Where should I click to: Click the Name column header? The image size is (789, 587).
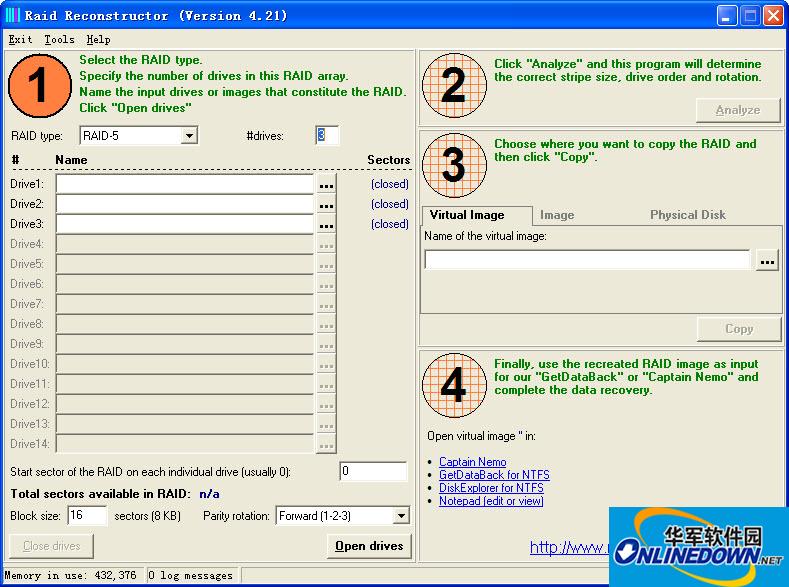pyautogui.click(x=71, y=160)
